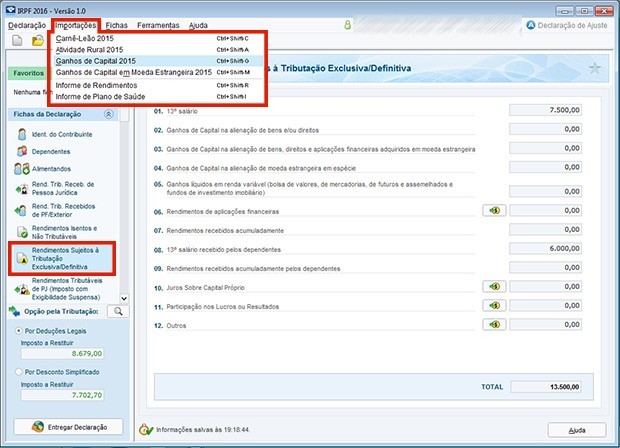Choose Informe de Rendimentos import entry
This screenshot has width=620, height=448.
tap(158, 85)
